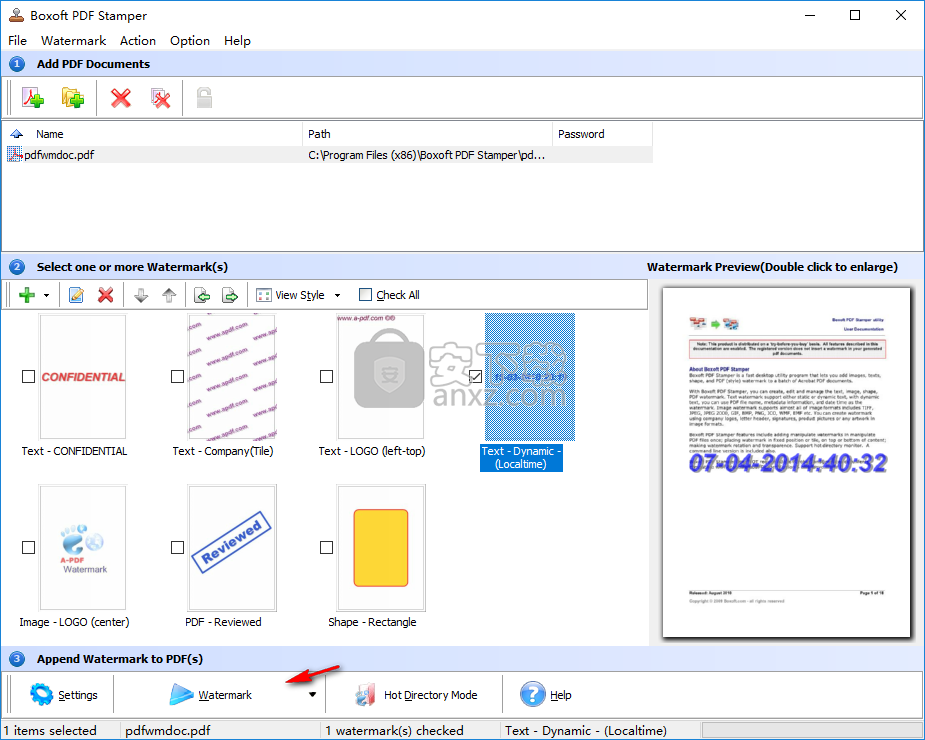
Task: Click the Add folder of PDFs icon
Action: click(x=73, y=98)
